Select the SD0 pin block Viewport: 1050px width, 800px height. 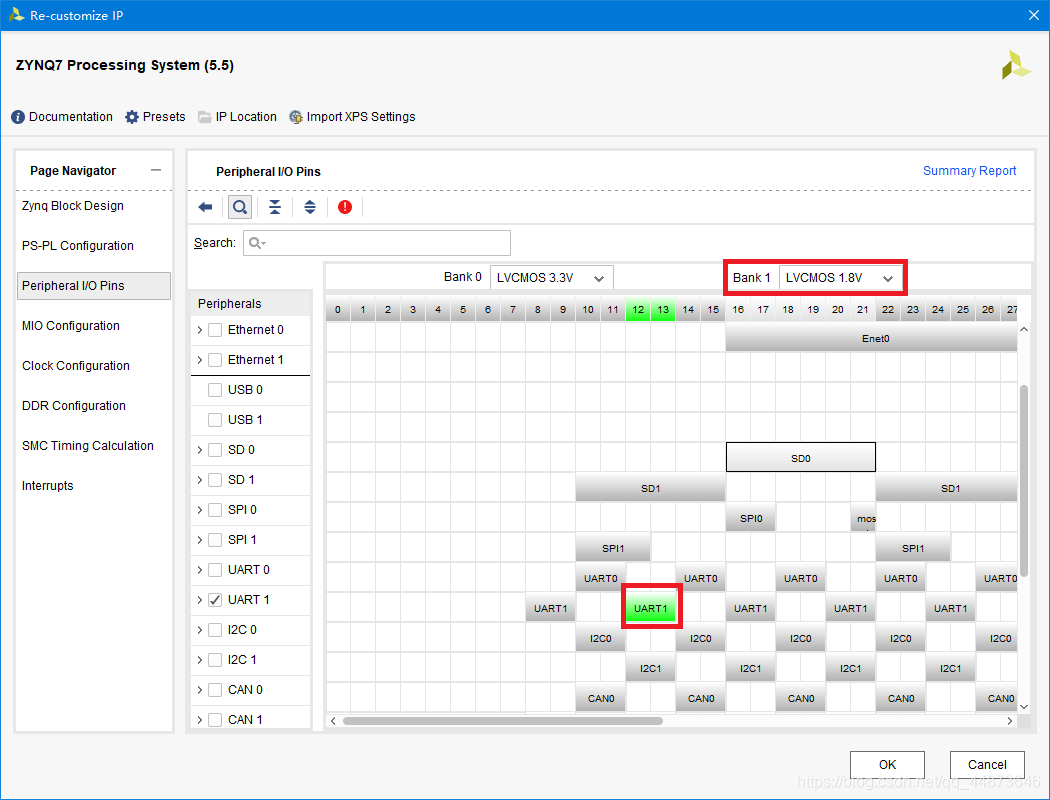point(801,458)
